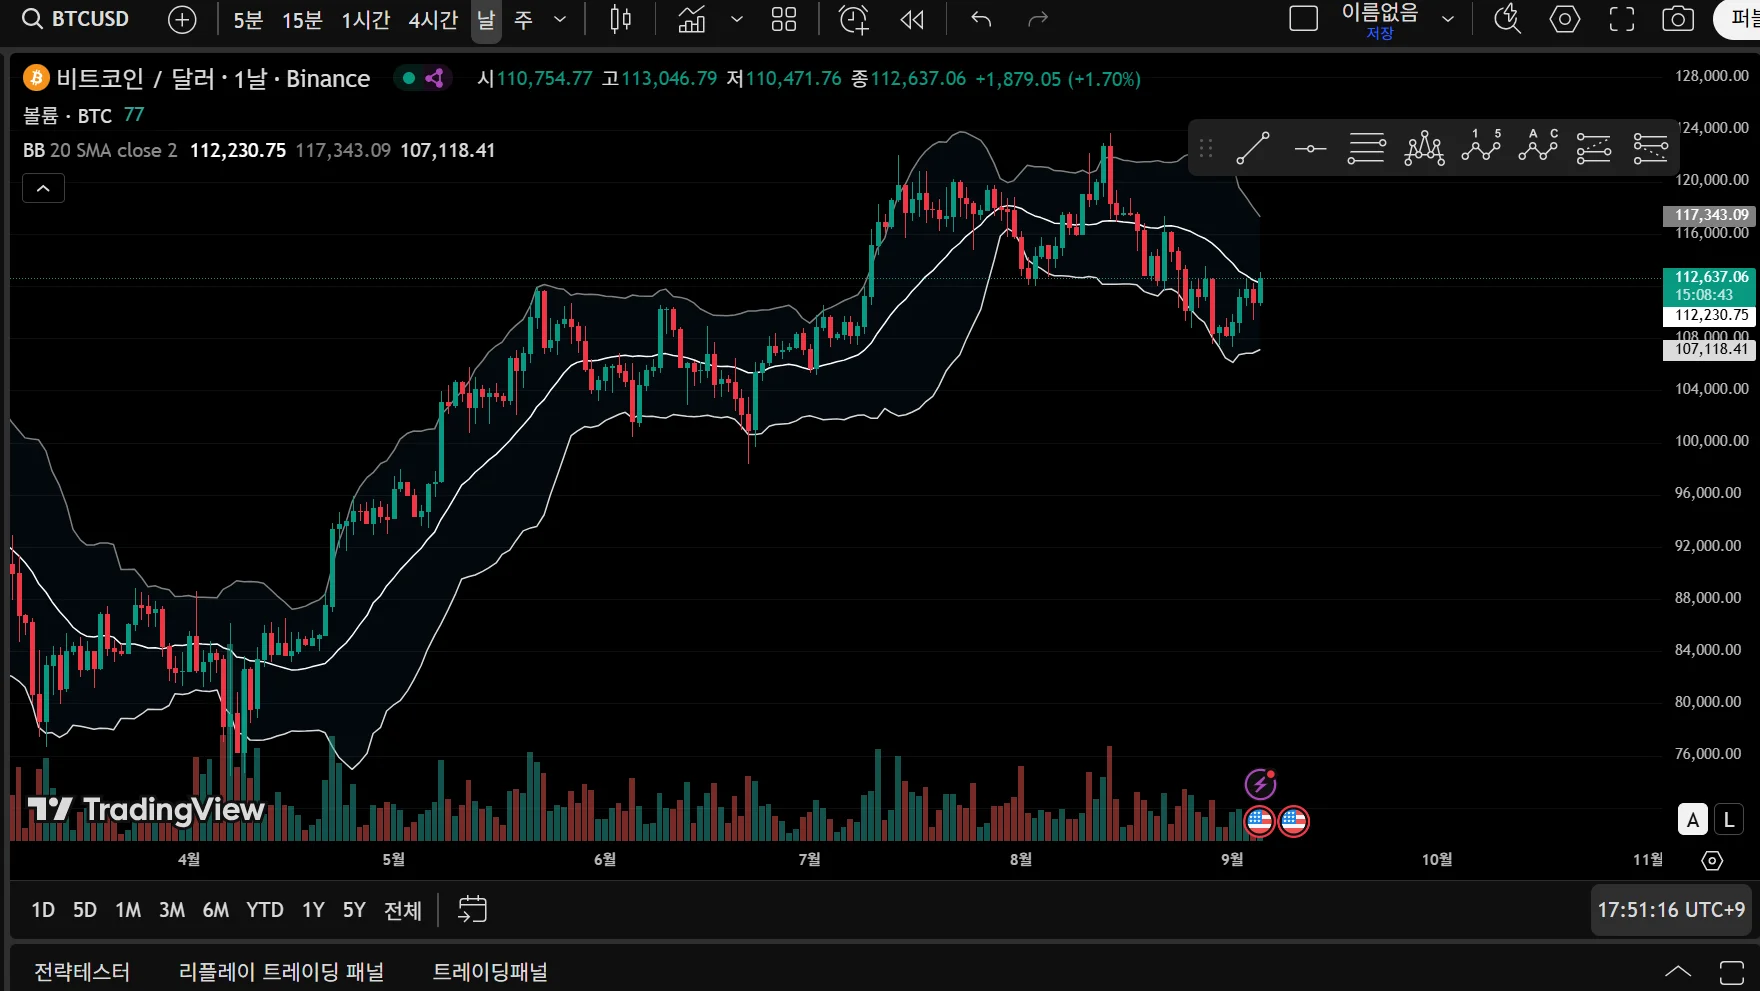This screenshot has height=991, width=1760.
Task: Open the layout grid templates icon
Action: coord(784,19)
